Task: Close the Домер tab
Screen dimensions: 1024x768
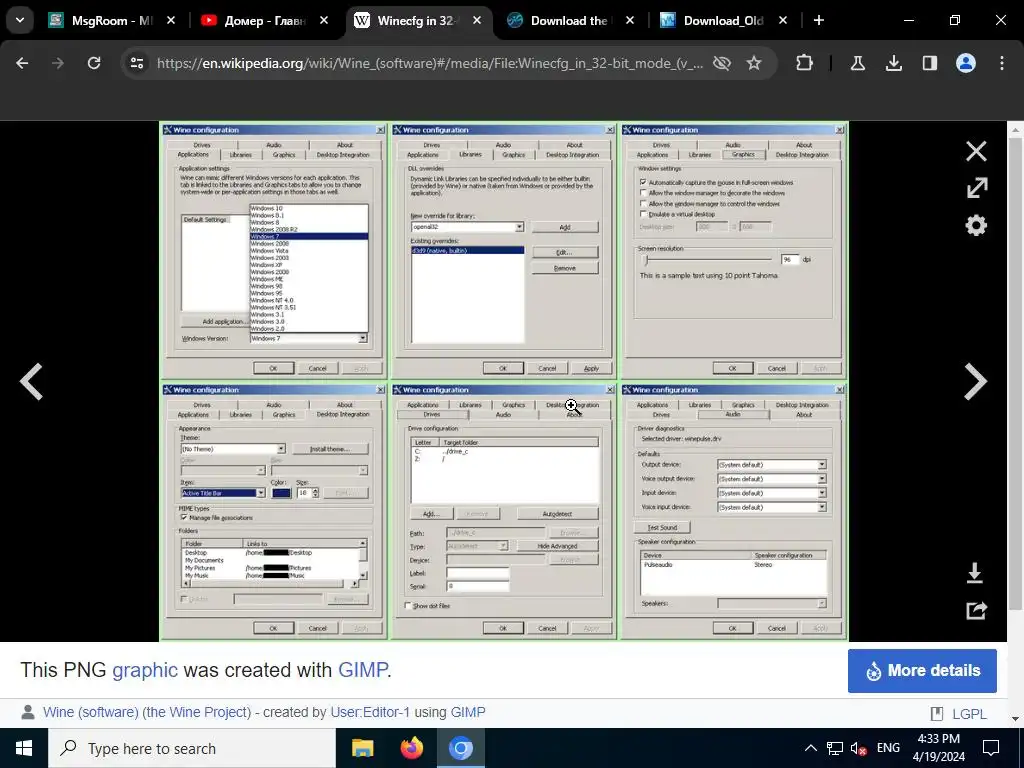Action: coord(324,20)
